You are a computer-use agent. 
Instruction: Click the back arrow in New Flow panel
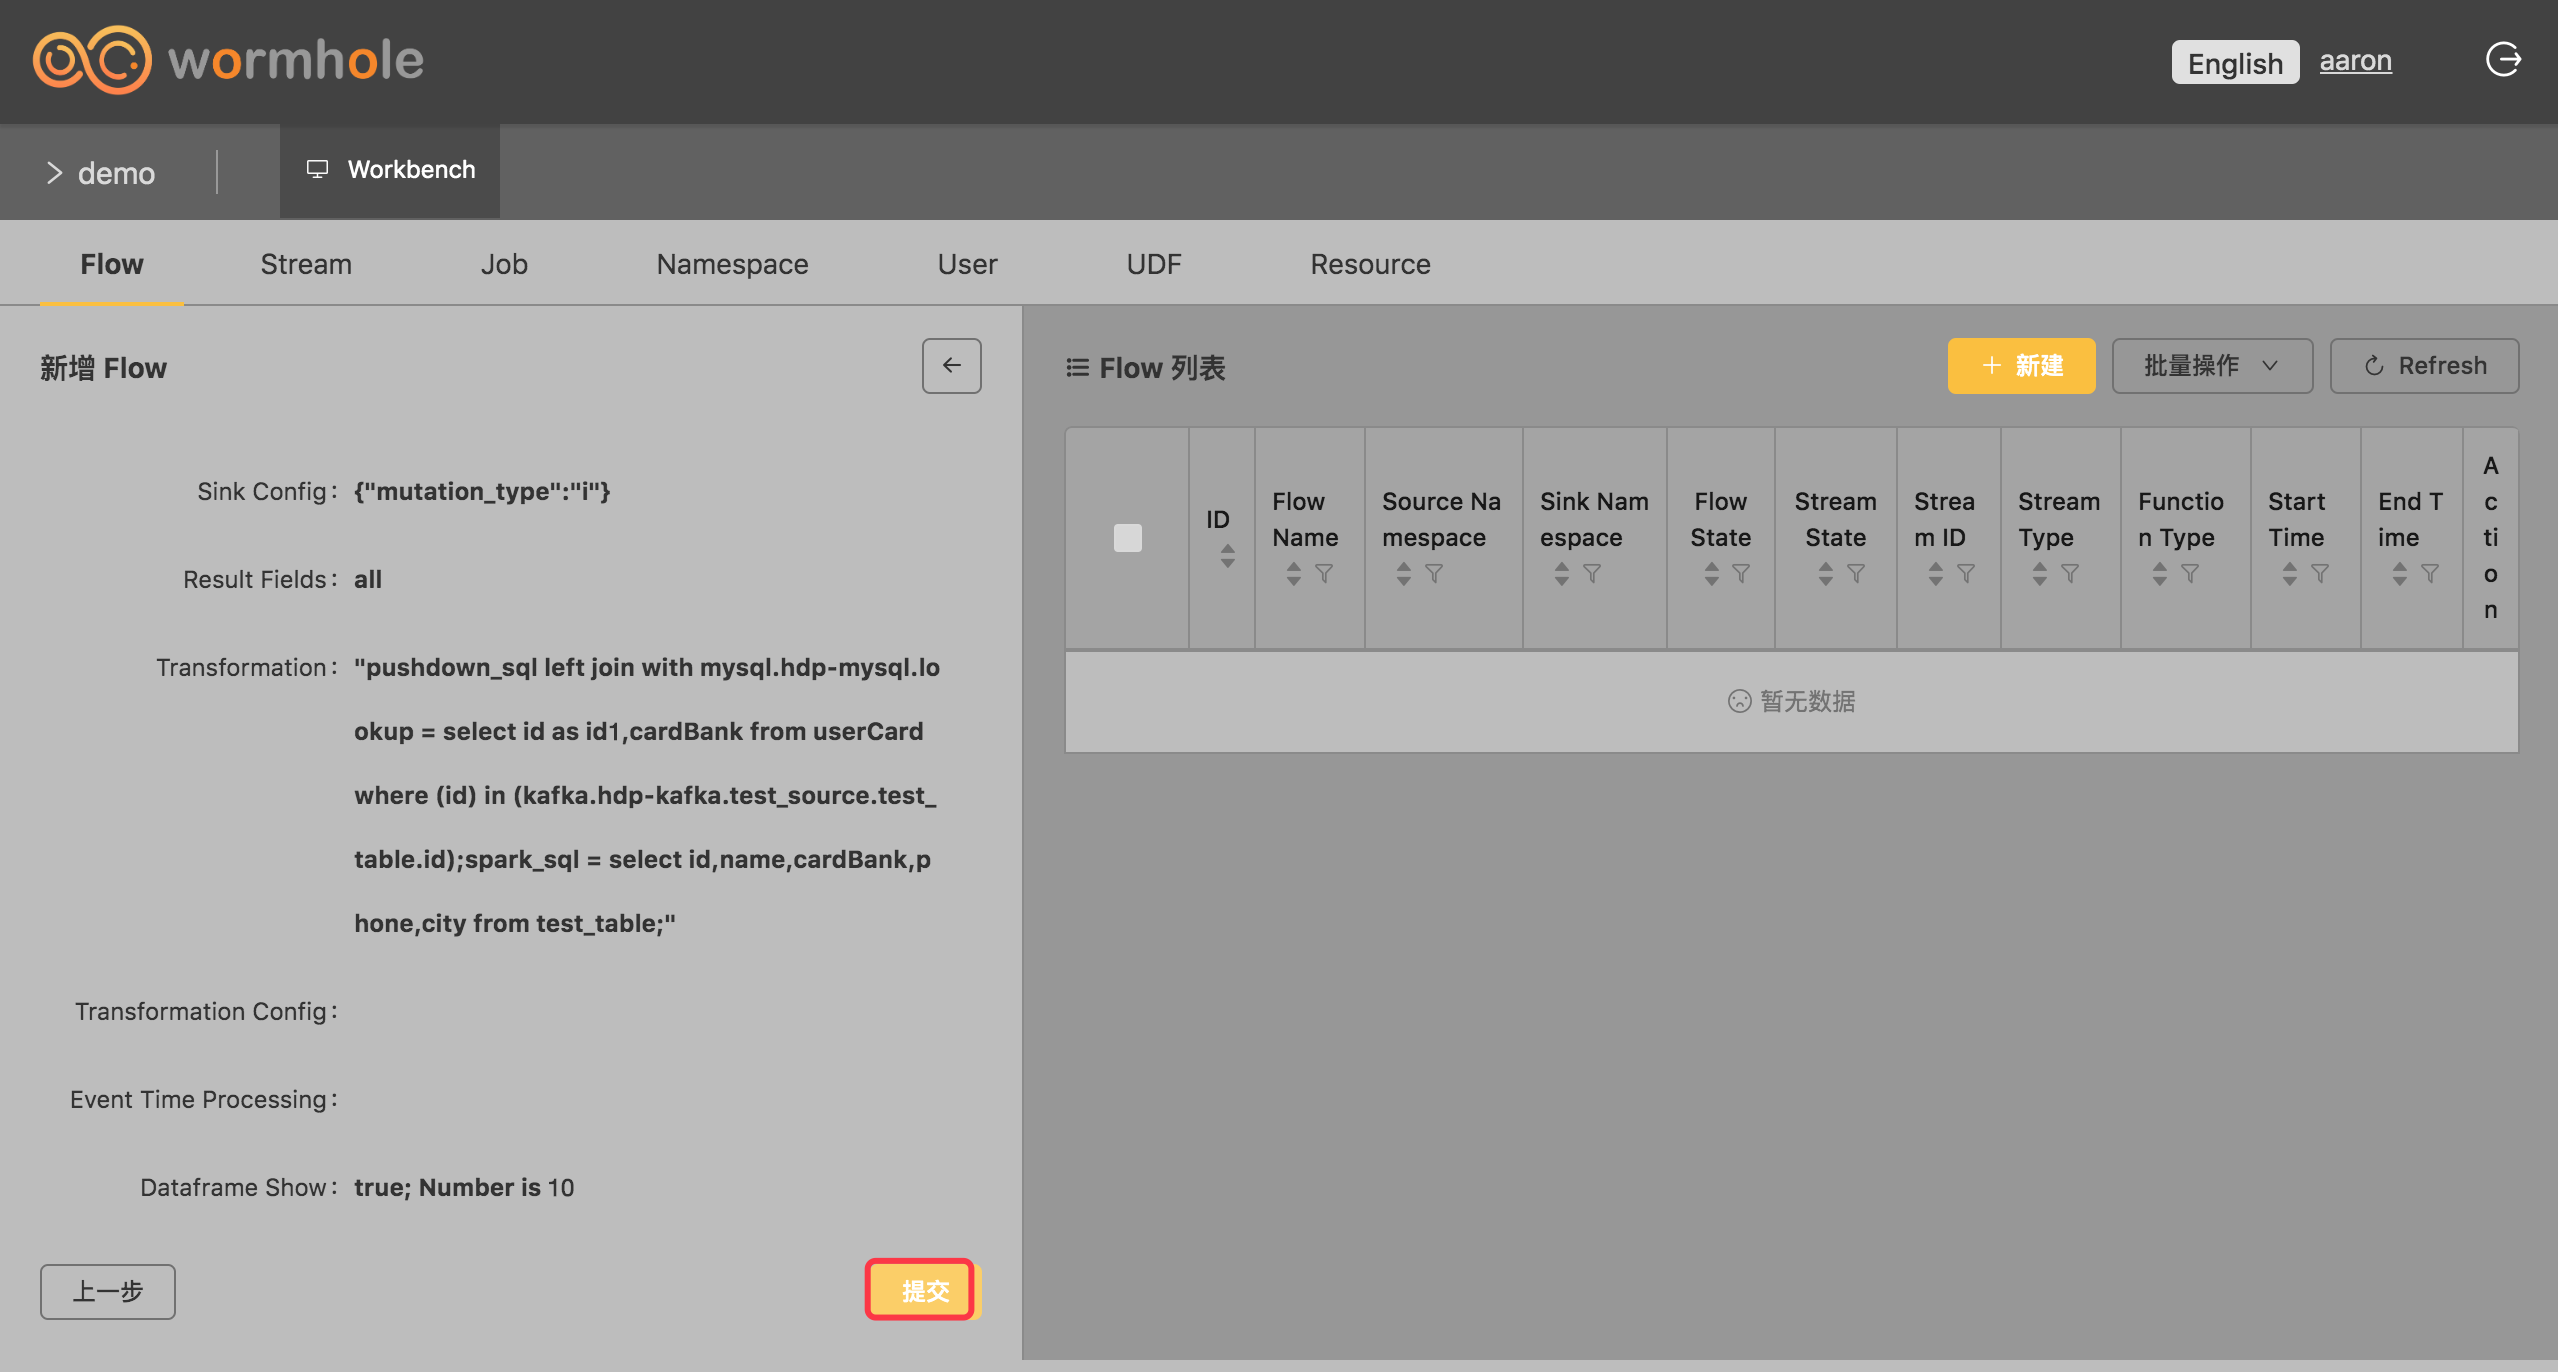pos(951,366)
